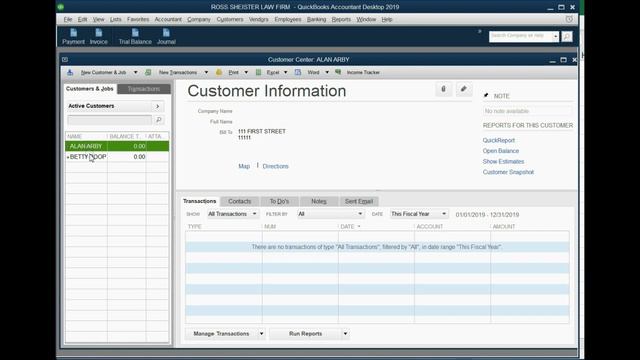Open the Filter By dropdown
Image resolution: width=640 pixels, height=360 pixels.
pyautogui.click(x=330, y=214)
